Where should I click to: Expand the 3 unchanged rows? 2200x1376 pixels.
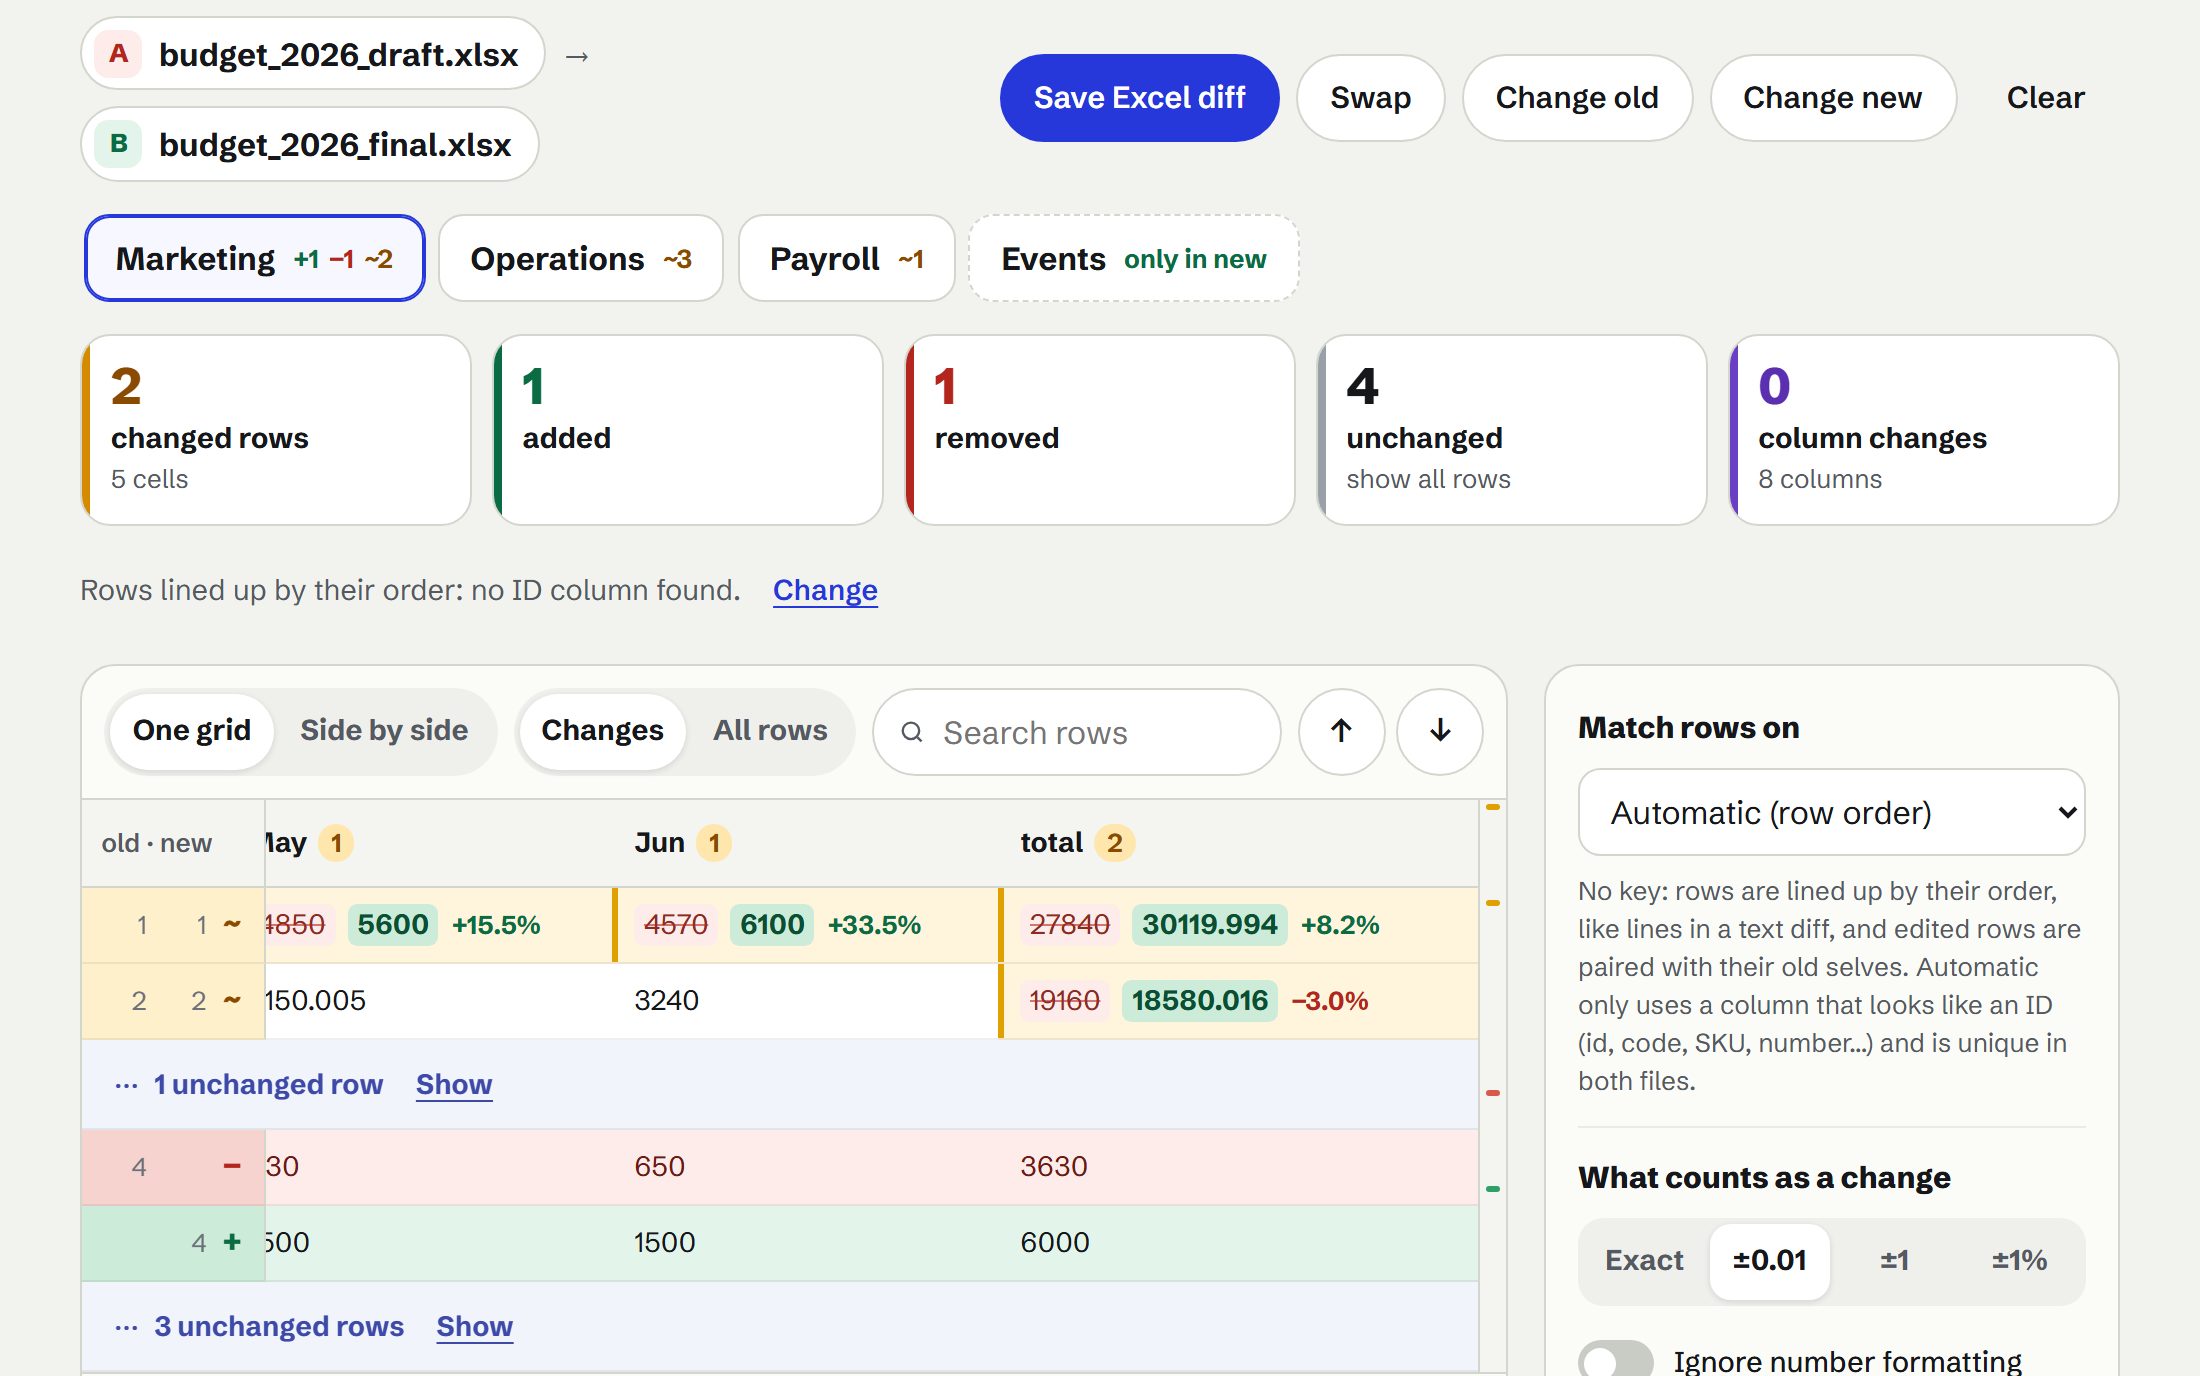click(x=474, y=1326)
